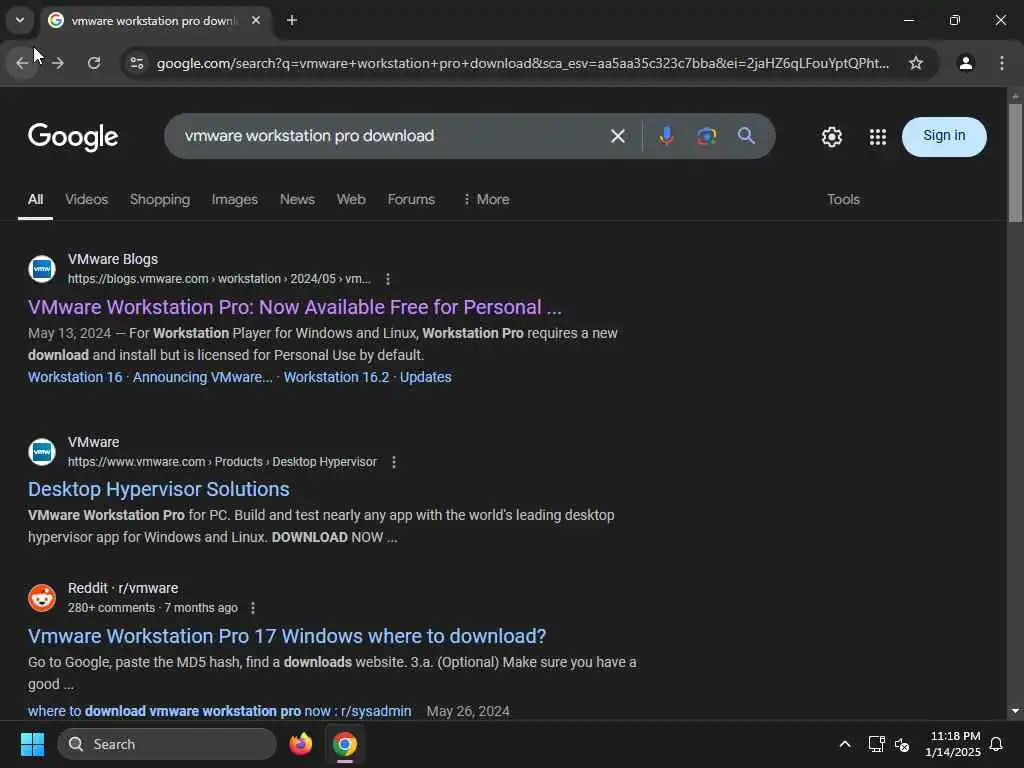The width and height of the screenshot is (1024, 768).
Task: Open Desktop Hypervisor Solutions result
Action: 159,489
